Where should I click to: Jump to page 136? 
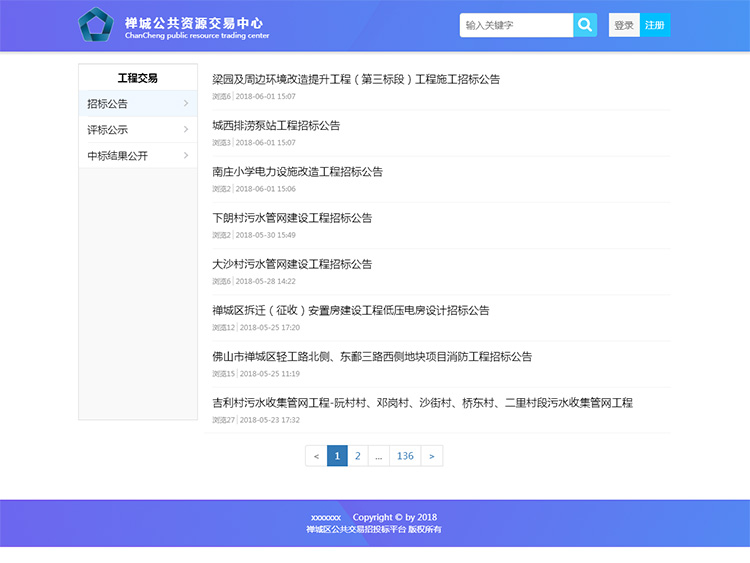coord(405,456)
